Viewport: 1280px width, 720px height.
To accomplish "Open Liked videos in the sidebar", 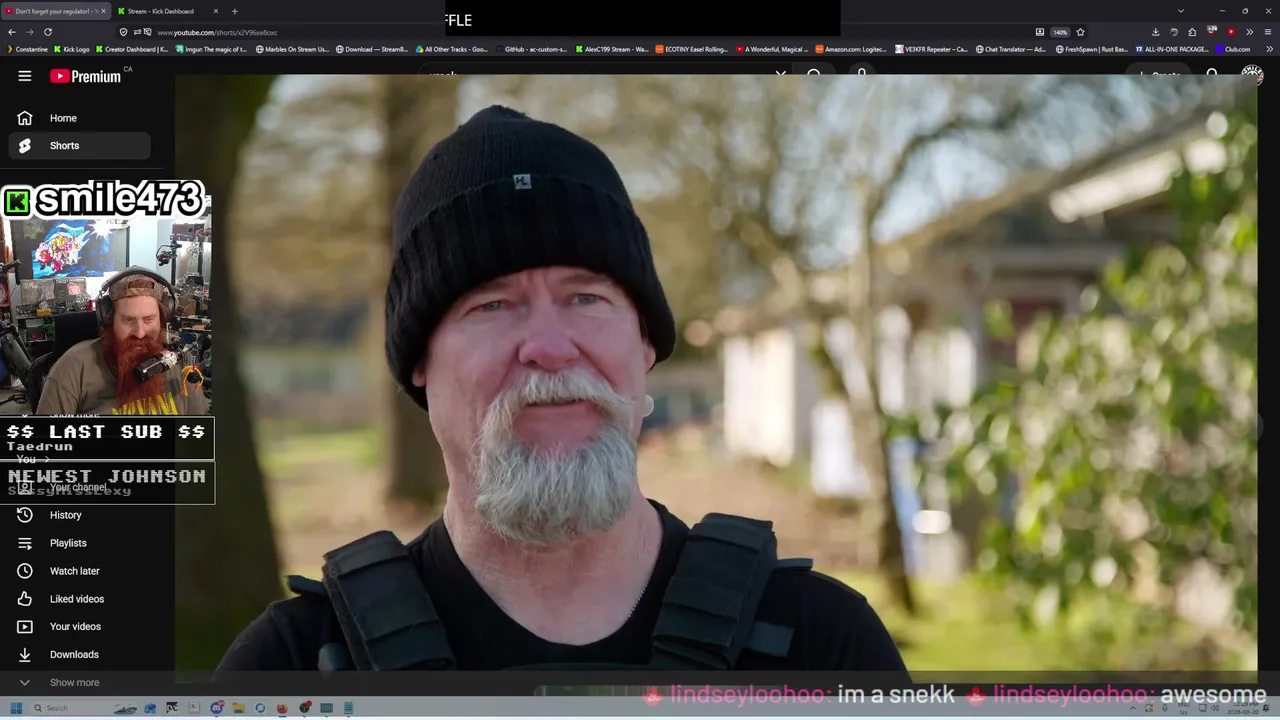I will tap(80, 599).
